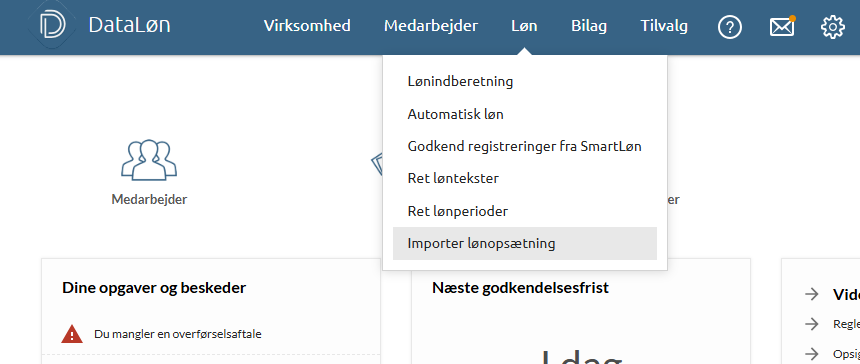
Task: Select Godkend registreringer fra SmartLøn
Action: tap(525, 146)
